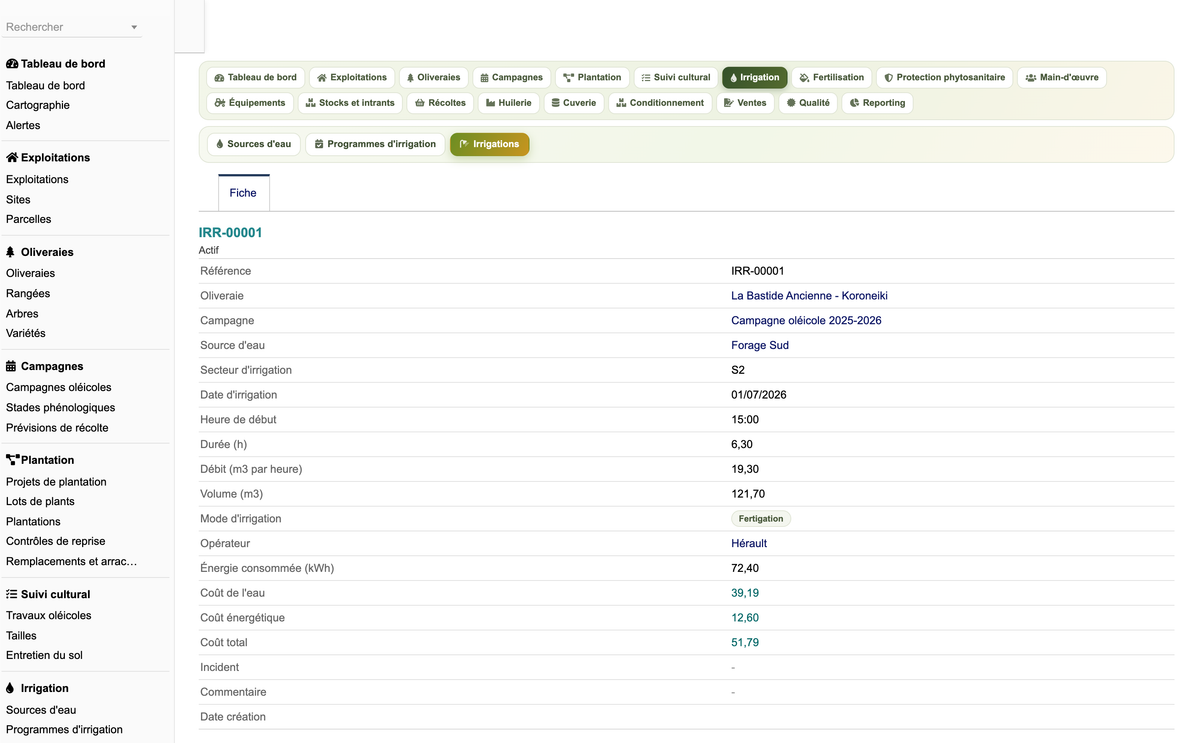Open Exploitations top navigation button
Image resolution: width=1200 pixels, height=743 pixels.
(x=352, y=77)
